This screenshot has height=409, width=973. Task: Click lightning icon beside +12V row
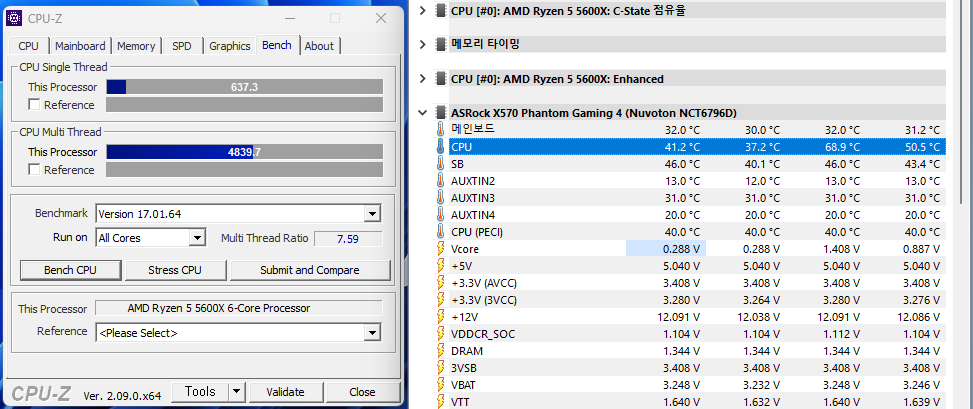click(x=441, y=317)
